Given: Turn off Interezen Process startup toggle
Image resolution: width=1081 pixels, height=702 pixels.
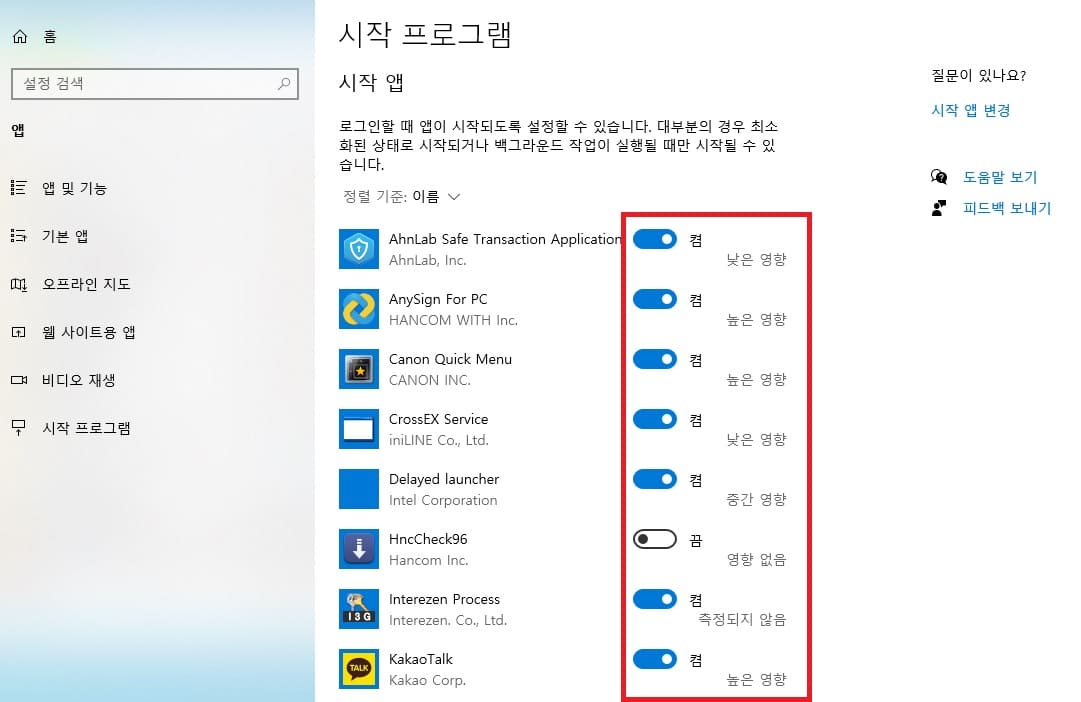Looking at the screenshot, I should 655,599.
